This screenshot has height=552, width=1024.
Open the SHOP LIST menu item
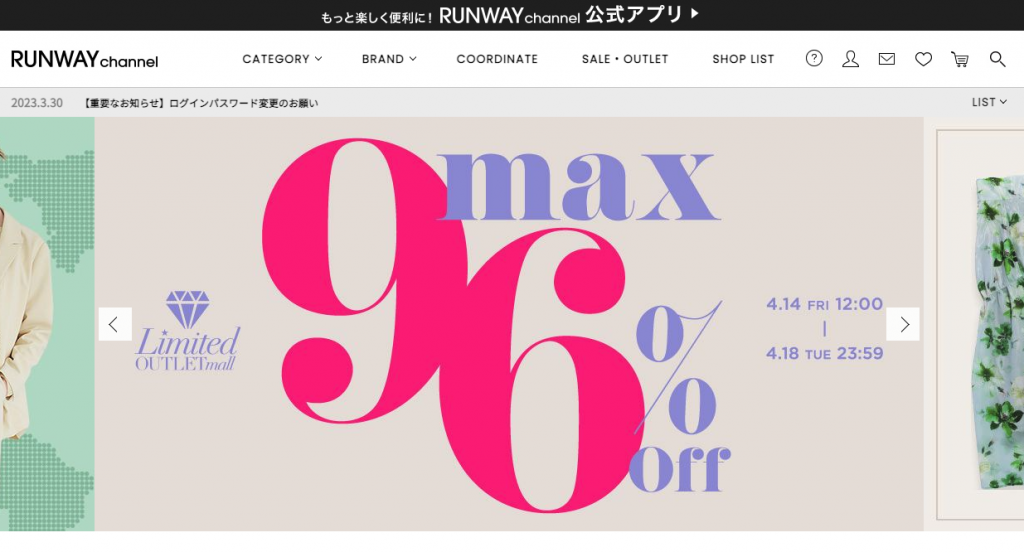pyautogui.click(x=743, y=59)
